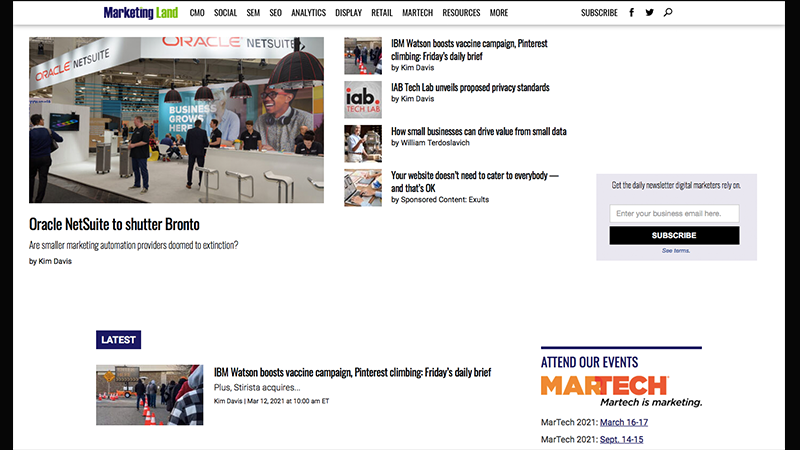Open the site search magnifier icon
The width and height of the screenshot is (800, 450).
668,13
